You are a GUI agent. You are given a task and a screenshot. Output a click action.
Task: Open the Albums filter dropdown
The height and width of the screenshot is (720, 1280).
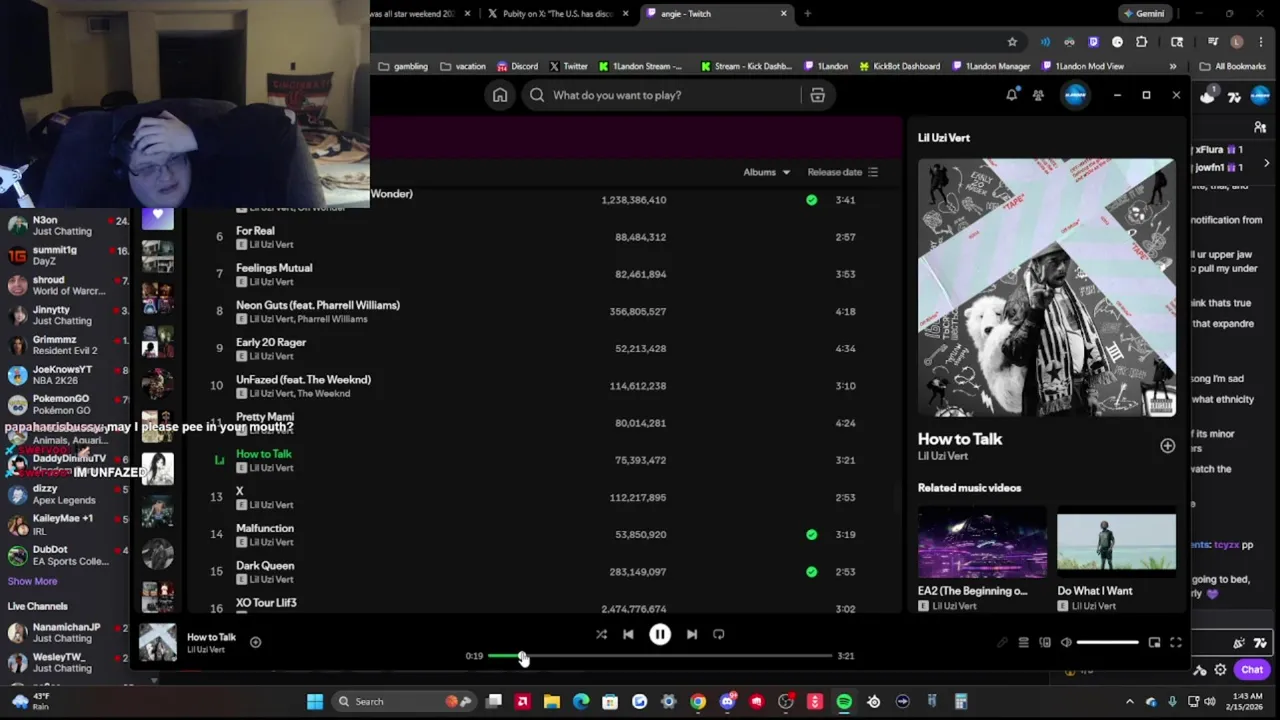[x=766, y=172]
